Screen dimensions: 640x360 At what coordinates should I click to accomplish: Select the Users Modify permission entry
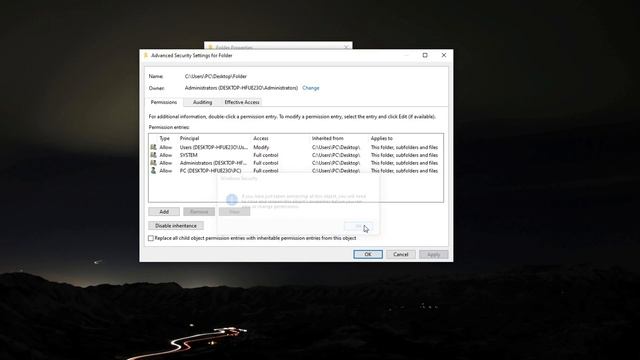(296, 147)
